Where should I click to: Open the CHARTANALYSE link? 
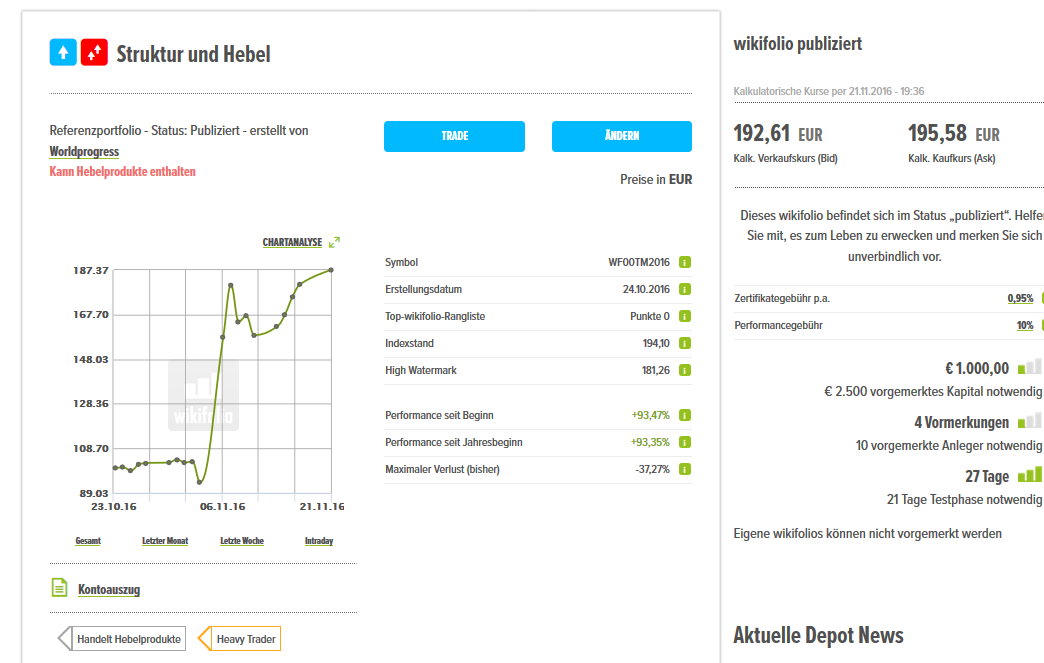292,243
